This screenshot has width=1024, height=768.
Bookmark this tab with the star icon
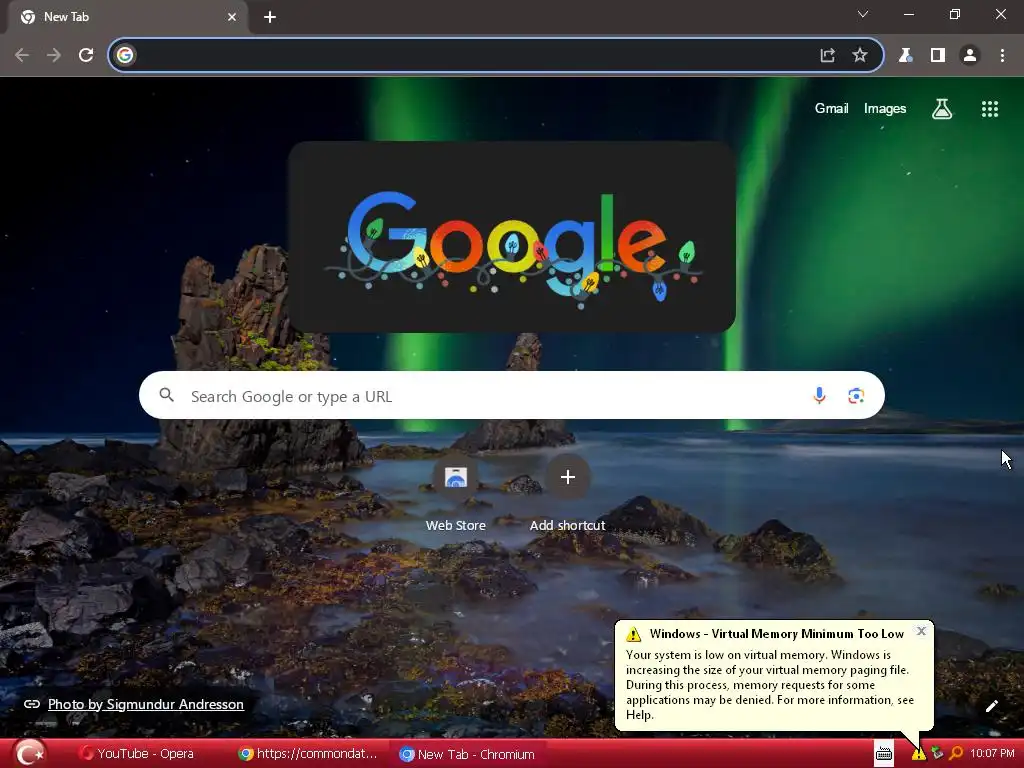860,56
